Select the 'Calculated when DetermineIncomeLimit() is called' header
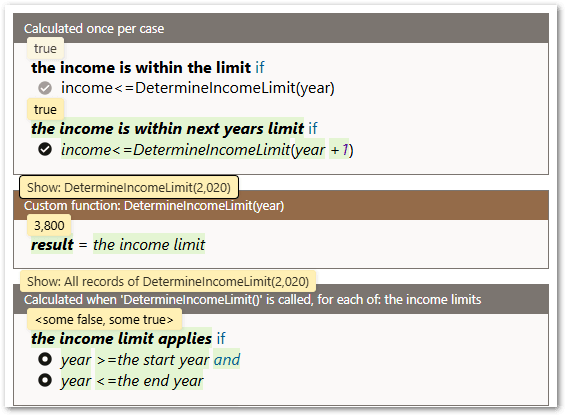The image size is (566, 416). pos(281,299)
